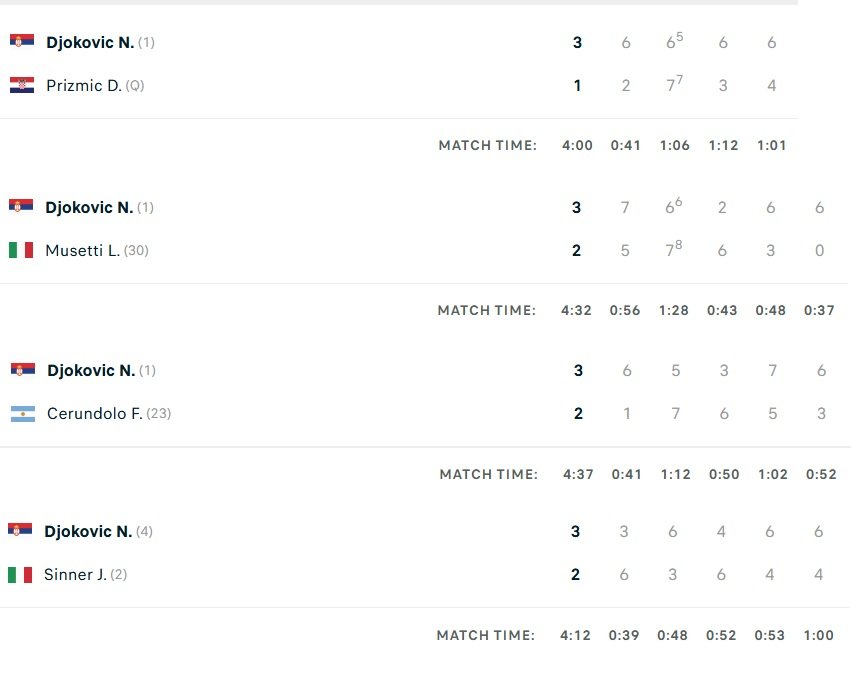Click the 4:00 total match time

click(577, 145)
